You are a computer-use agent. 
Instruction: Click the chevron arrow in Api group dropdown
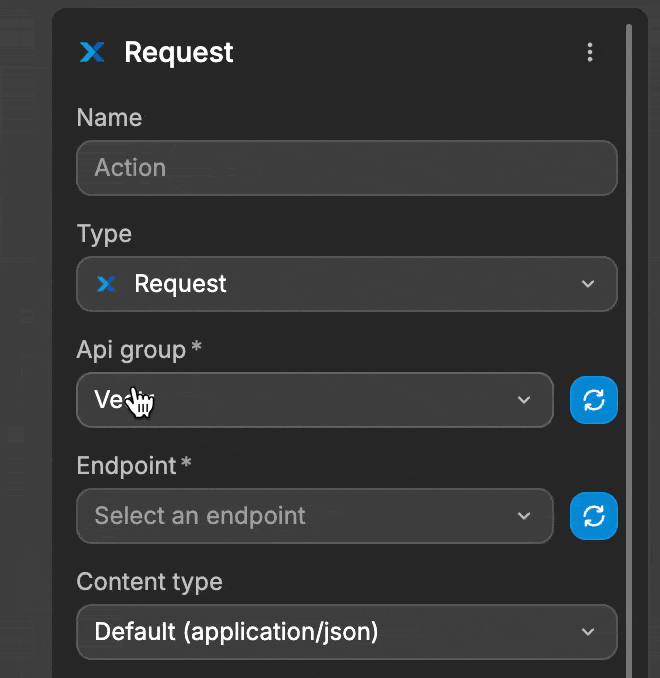tap(523, 400)
